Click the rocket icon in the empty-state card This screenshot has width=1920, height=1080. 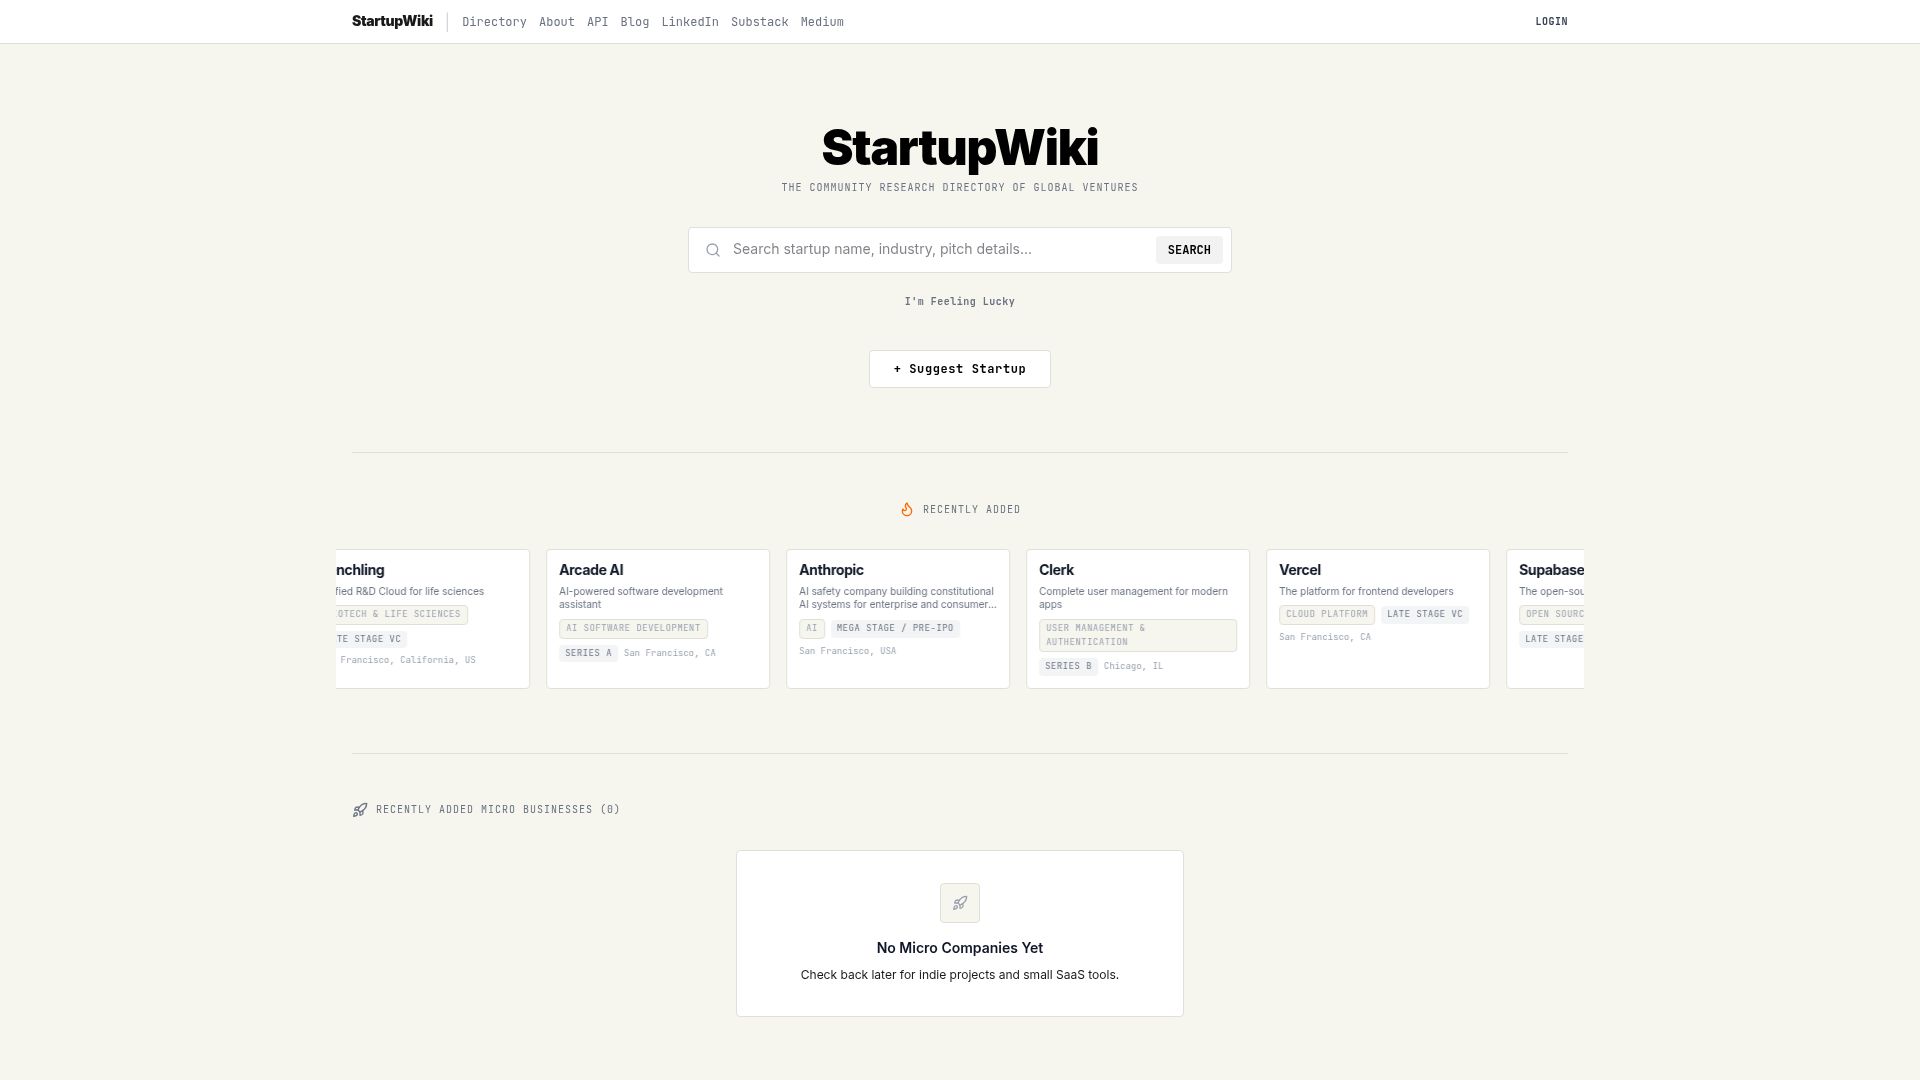click(x=960, y=903)
